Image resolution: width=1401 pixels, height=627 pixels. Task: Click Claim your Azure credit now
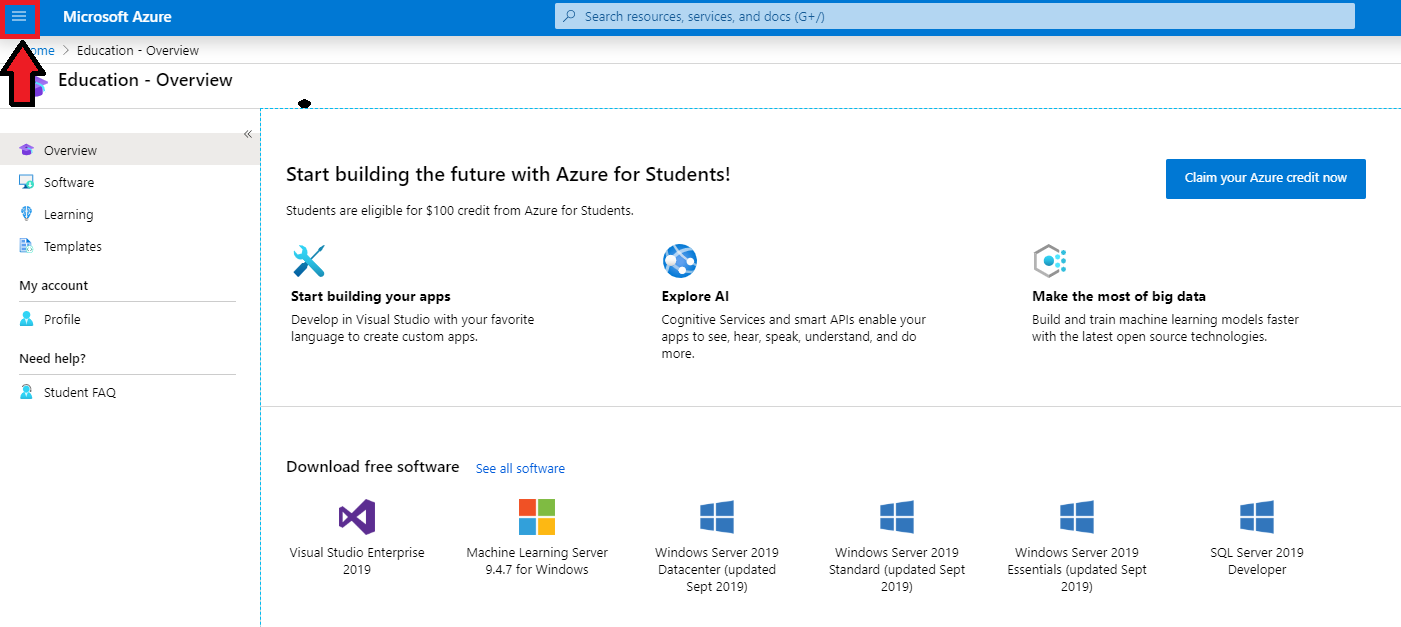[1266, 178]
